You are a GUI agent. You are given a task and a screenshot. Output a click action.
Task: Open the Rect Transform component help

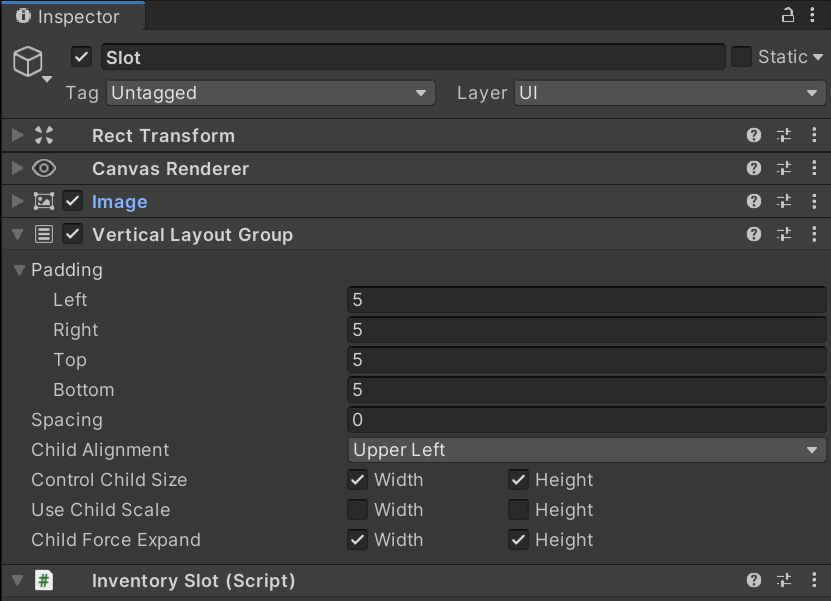coord(753,135)
